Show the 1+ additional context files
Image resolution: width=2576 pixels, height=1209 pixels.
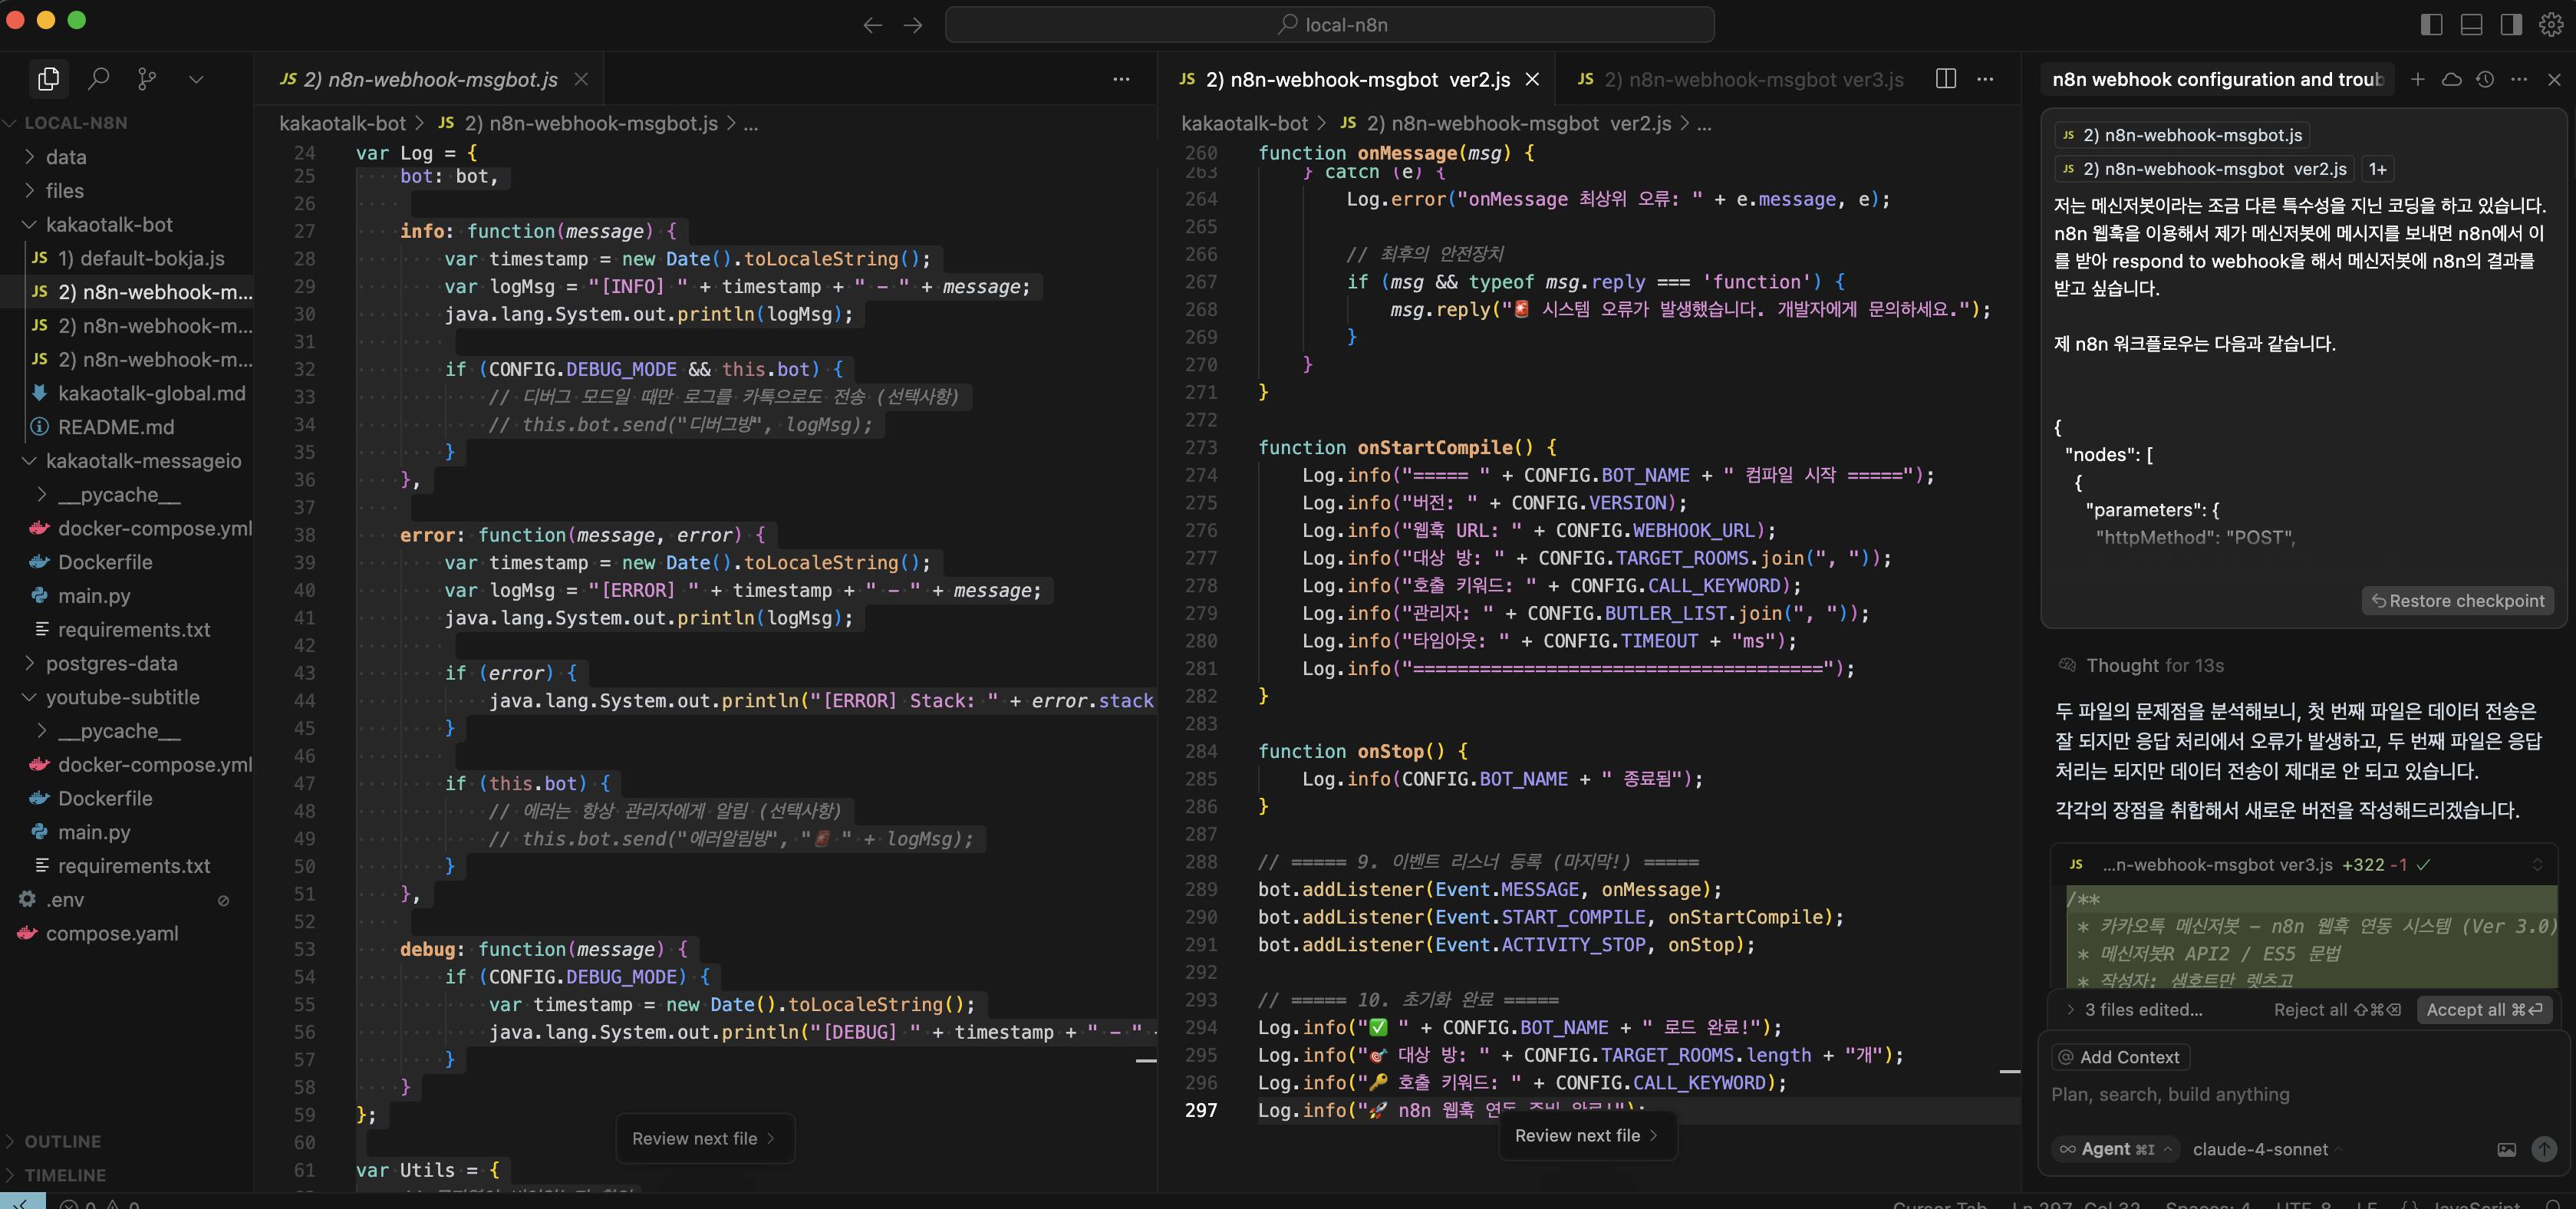[x=2377, y=169]
